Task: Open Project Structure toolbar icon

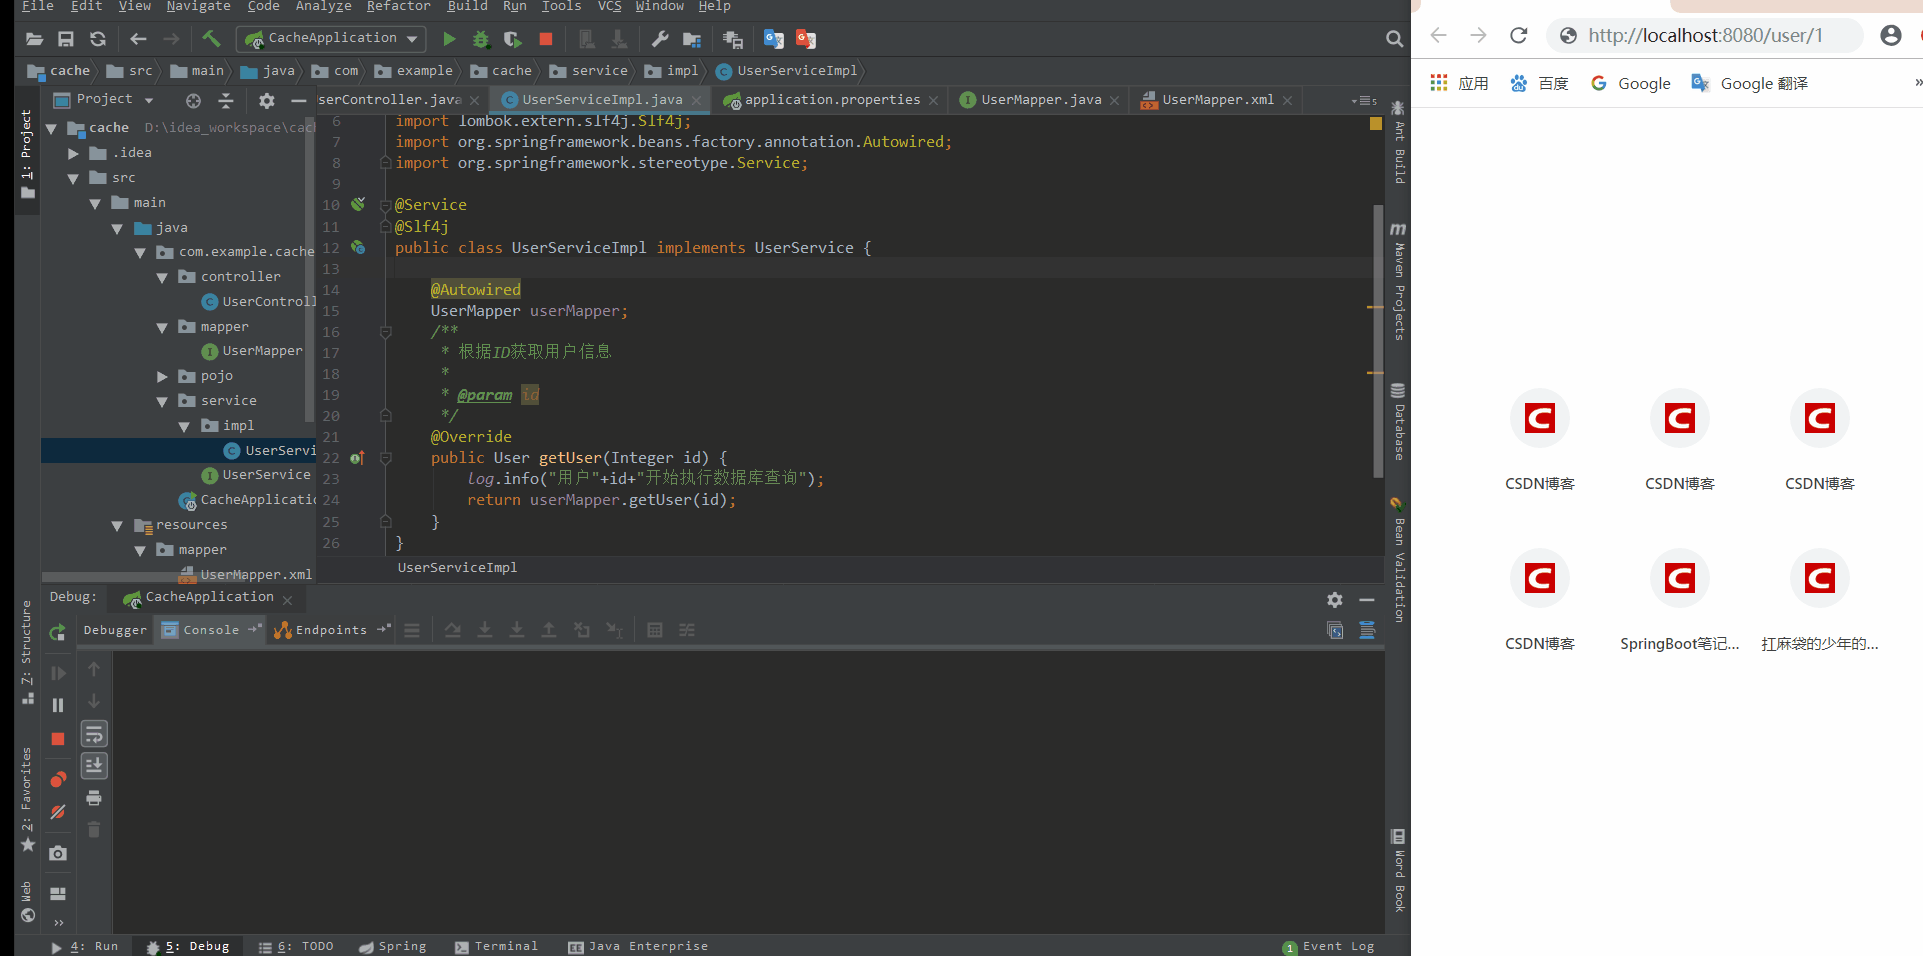Action: pyautogui.click(x=692, y=39)
